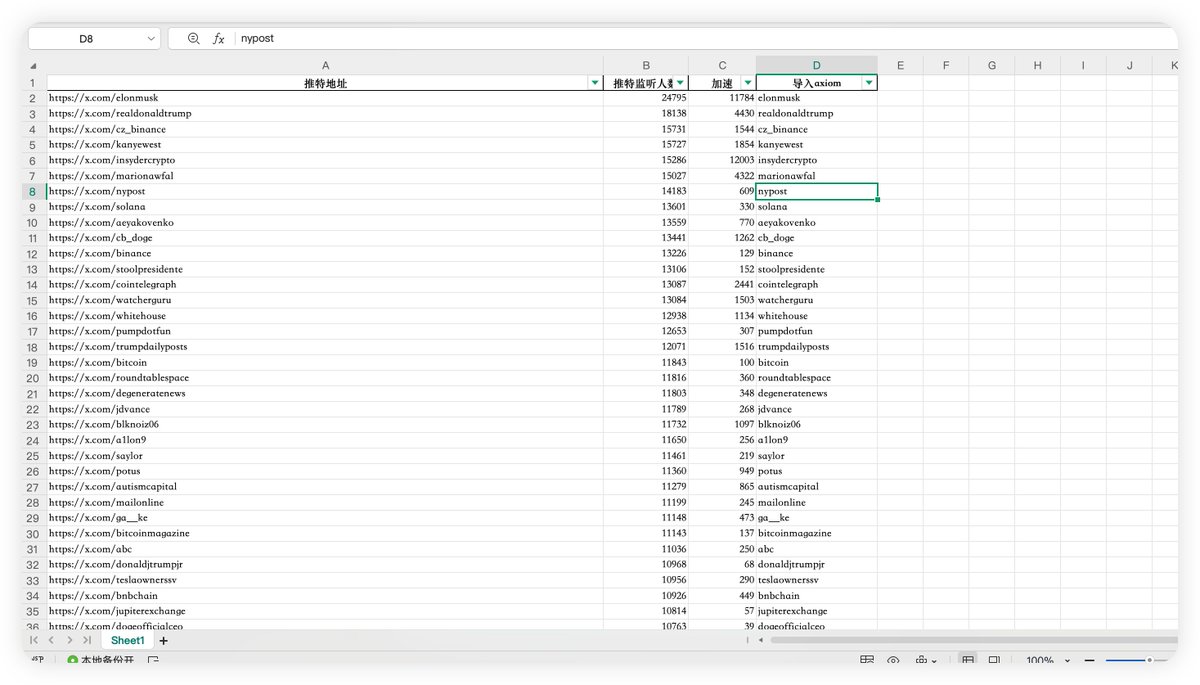Select column D header
1200x685 pixels.
(x=816, y=66)
